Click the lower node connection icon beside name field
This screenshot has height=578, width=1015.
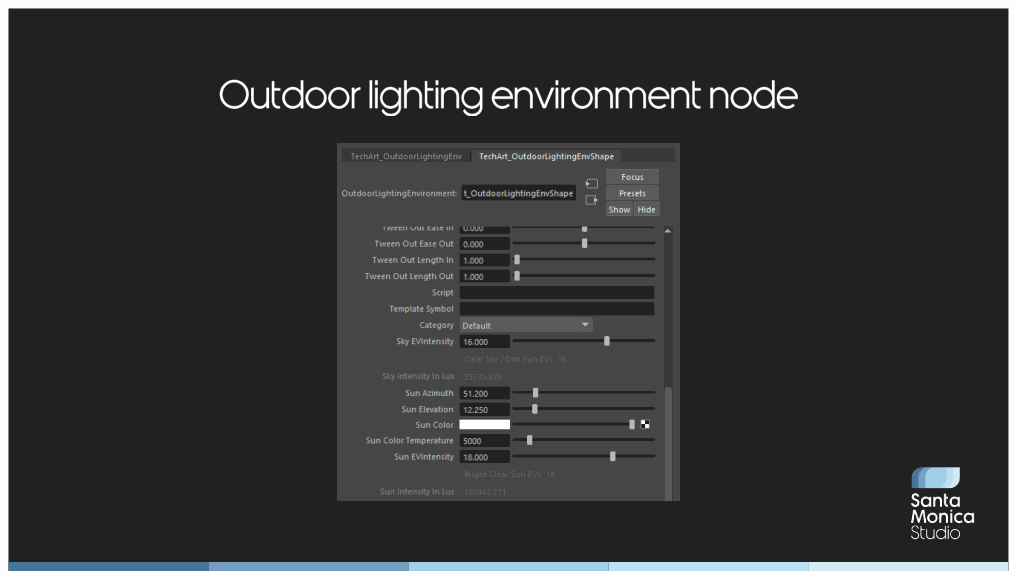click(x=592, y=200)
